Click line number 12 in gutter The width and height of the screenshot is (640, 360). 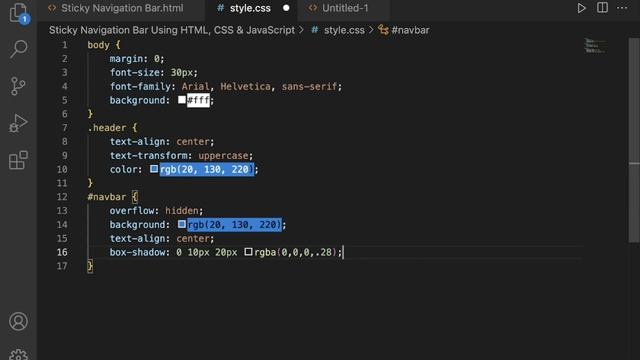pos(62,197)
